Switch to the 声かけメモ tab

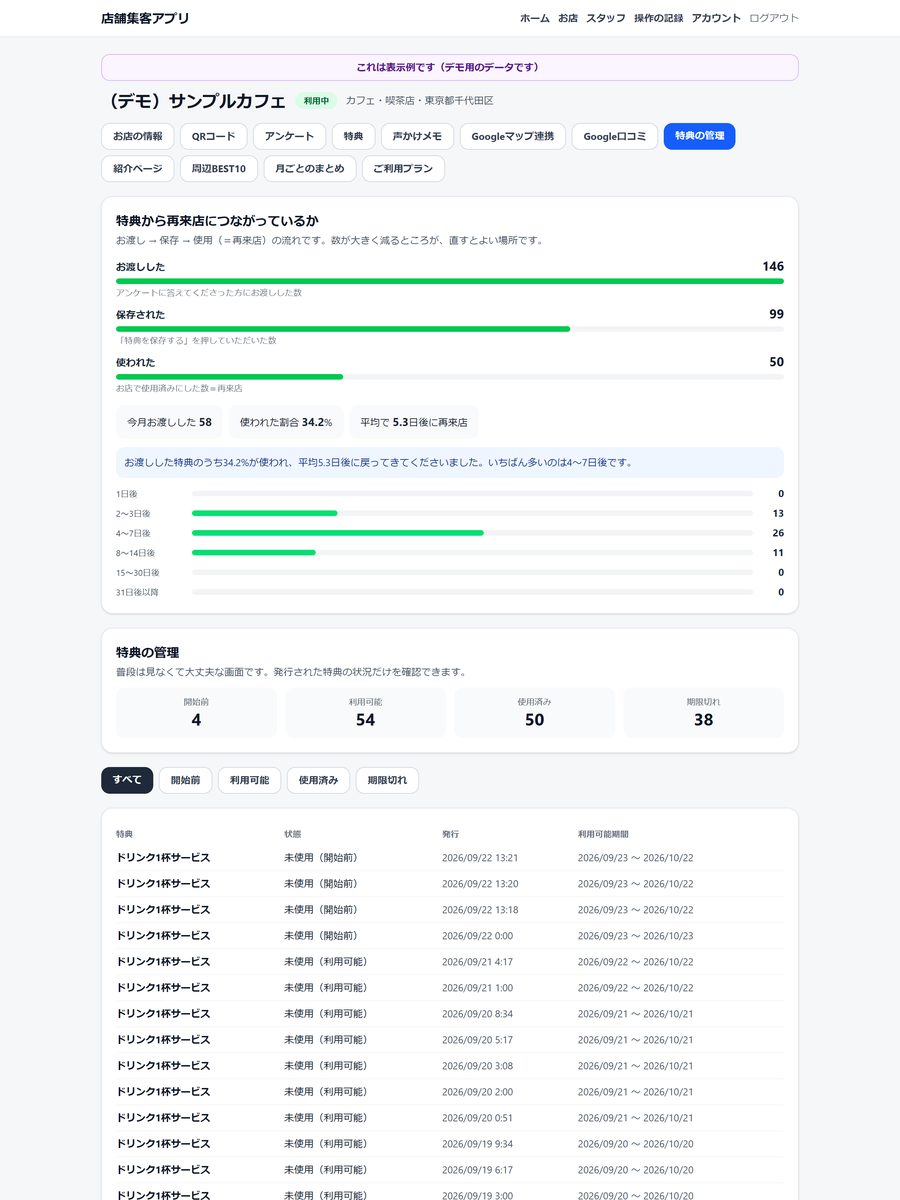(x=418, y=136)
